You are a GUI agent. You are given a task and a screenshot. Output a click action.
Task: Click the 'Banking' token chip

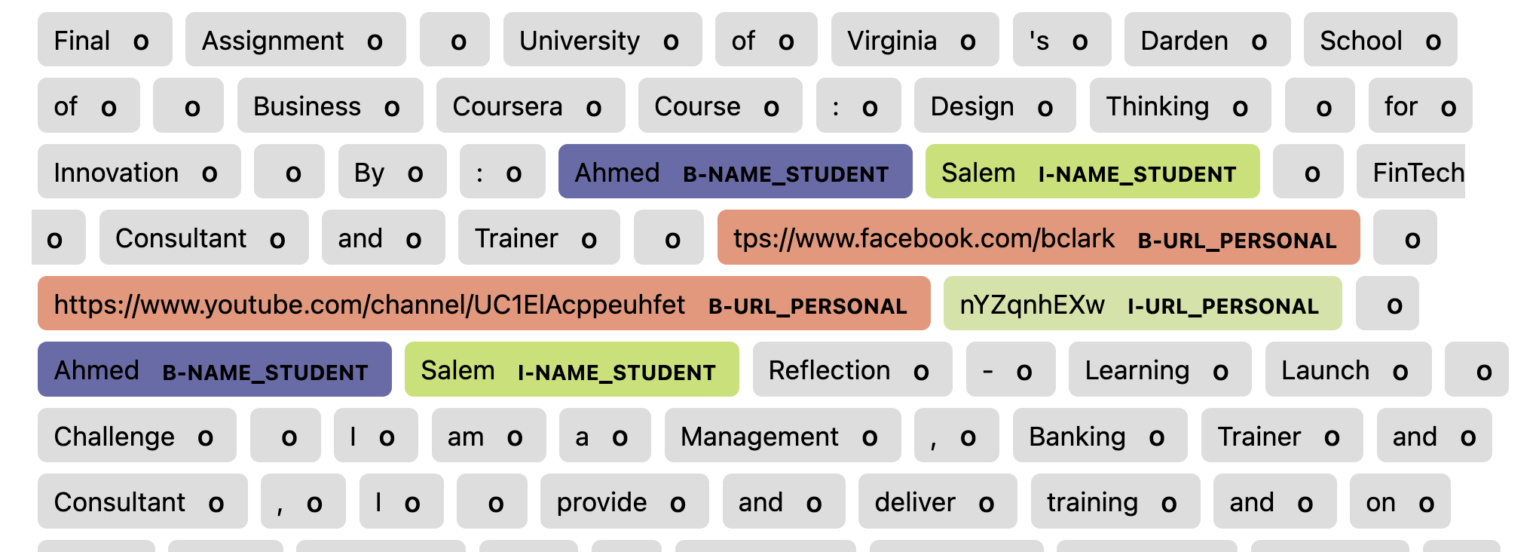click(x=1098, y=437)
